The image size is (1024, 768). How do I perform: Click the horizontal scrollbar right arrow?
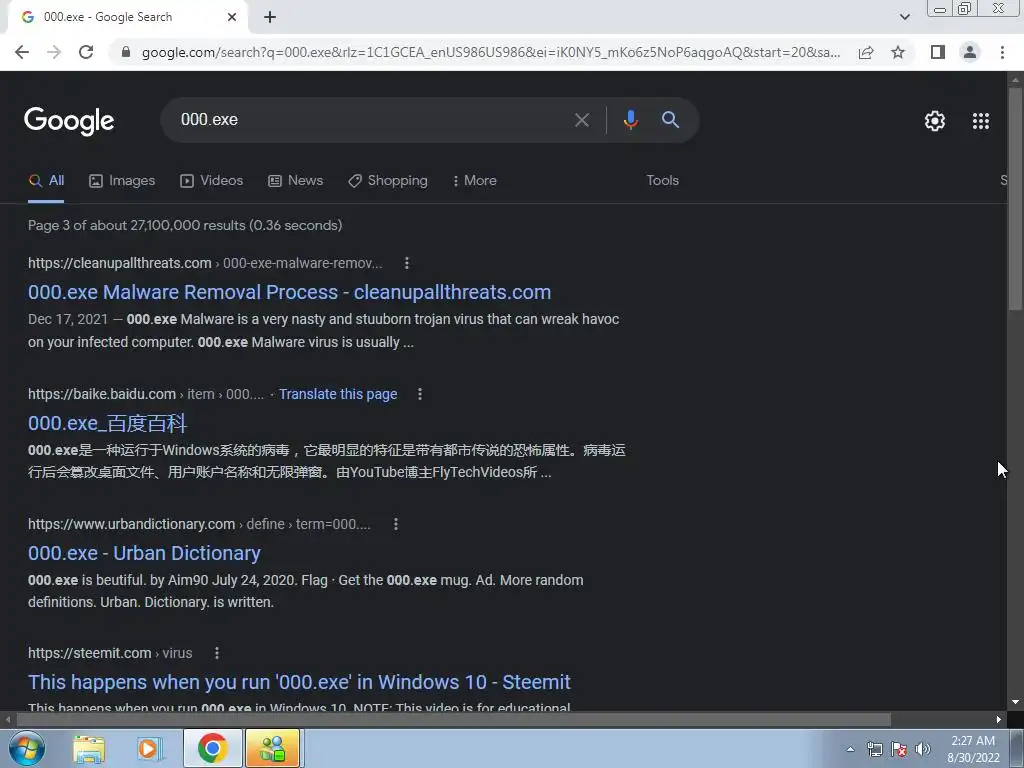pyautogui.click(x=999, y=720)
